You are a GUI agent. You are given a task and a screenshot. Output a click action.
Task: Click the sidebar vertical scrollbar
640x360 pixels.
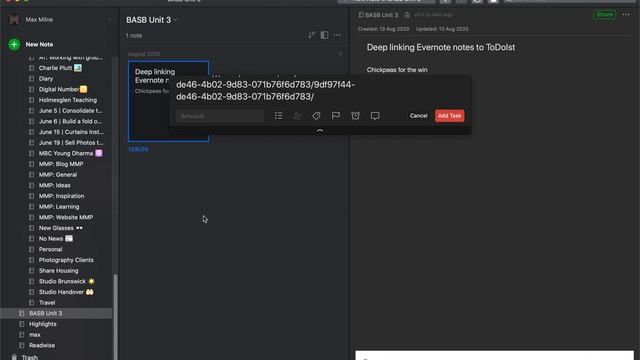[115, 316]
